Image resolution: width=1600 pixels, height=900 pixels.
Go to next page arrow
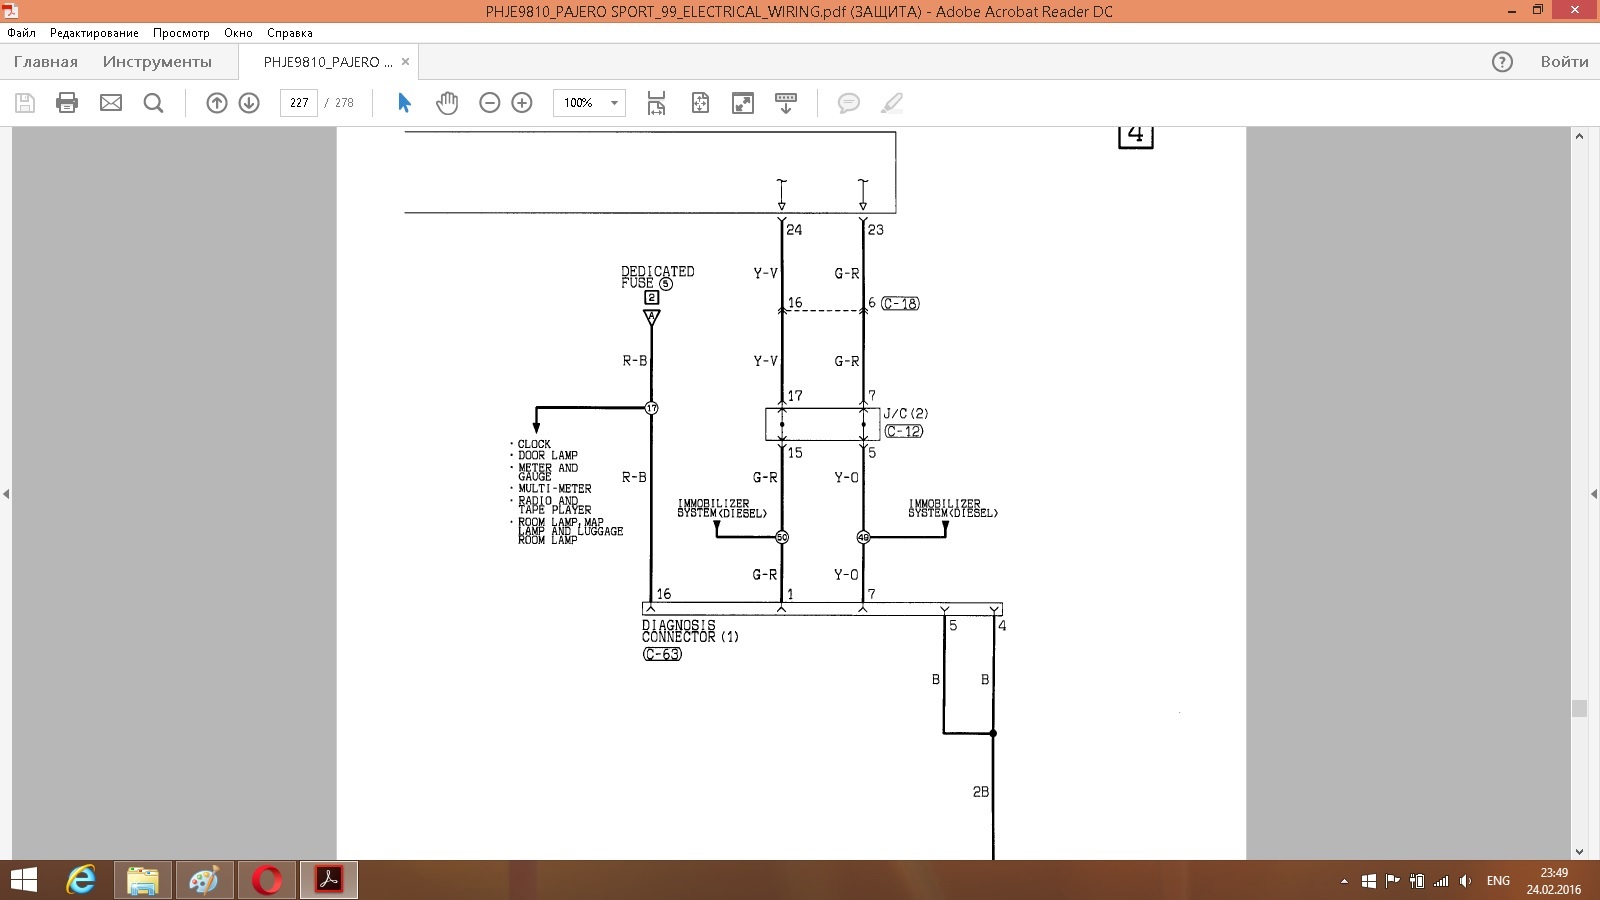tap(249, 103)
